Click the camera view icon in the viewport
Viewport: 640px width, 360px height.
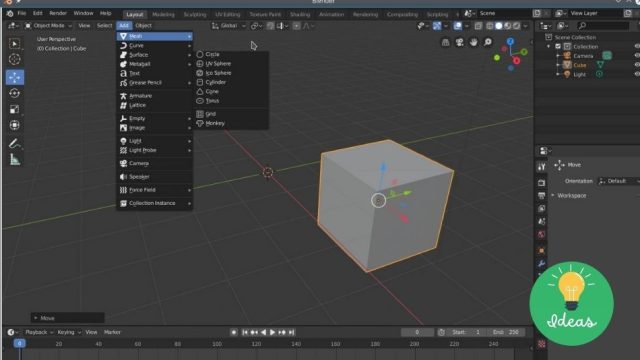[459, 42]
